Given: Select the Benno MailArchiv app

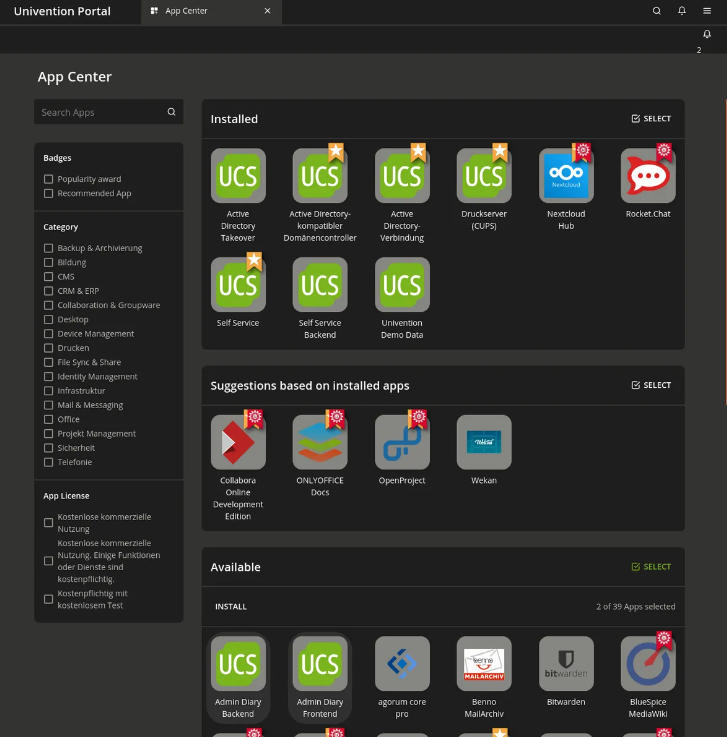Looking at the screenshot, I should click(484, 664).
